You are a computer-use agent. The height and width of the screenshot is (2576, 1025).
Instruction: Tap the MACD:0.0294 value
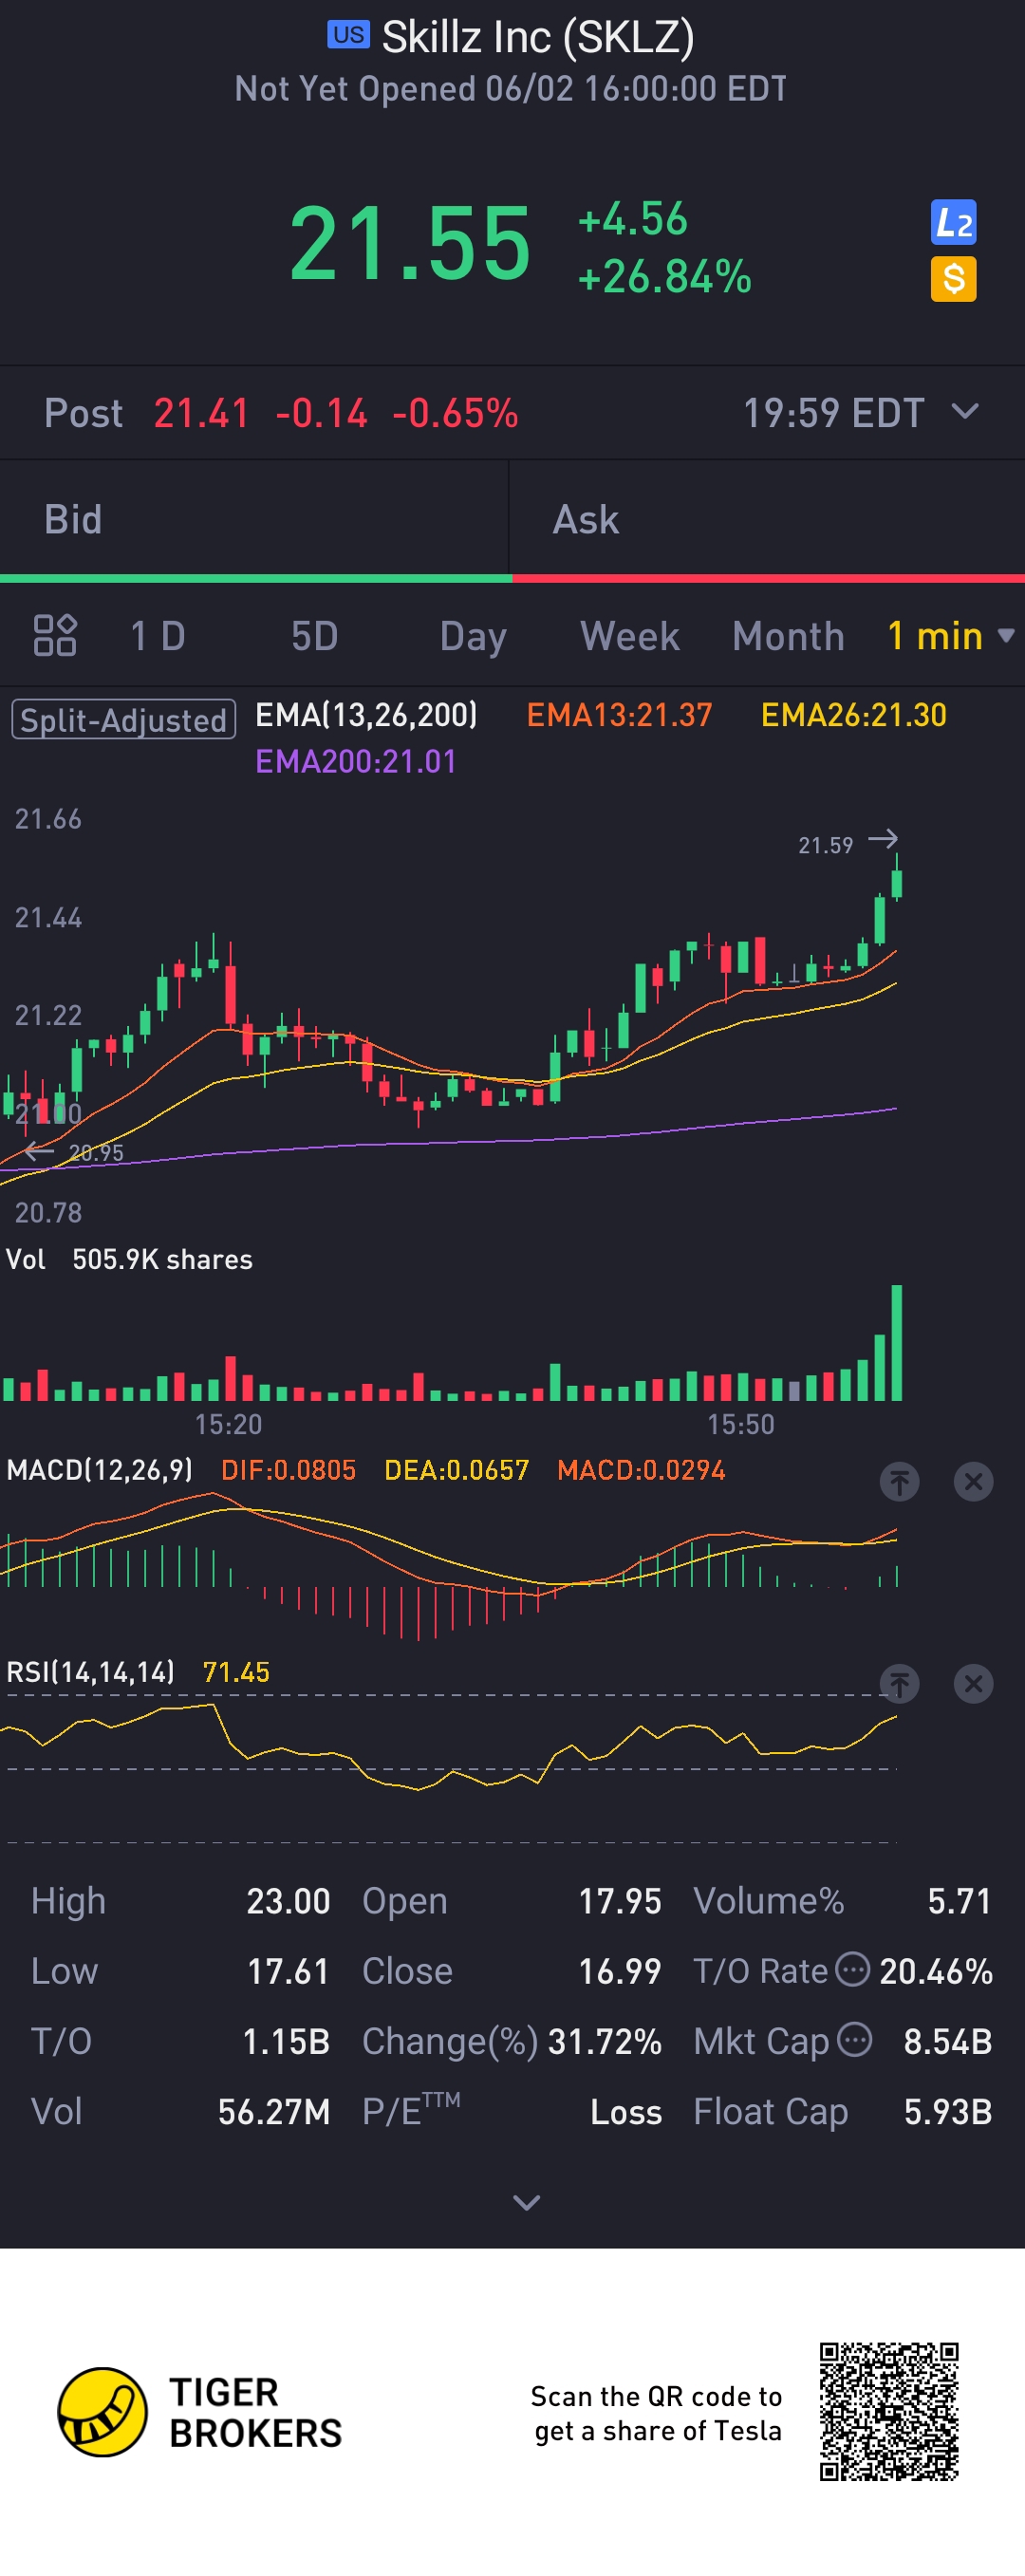641,1470
